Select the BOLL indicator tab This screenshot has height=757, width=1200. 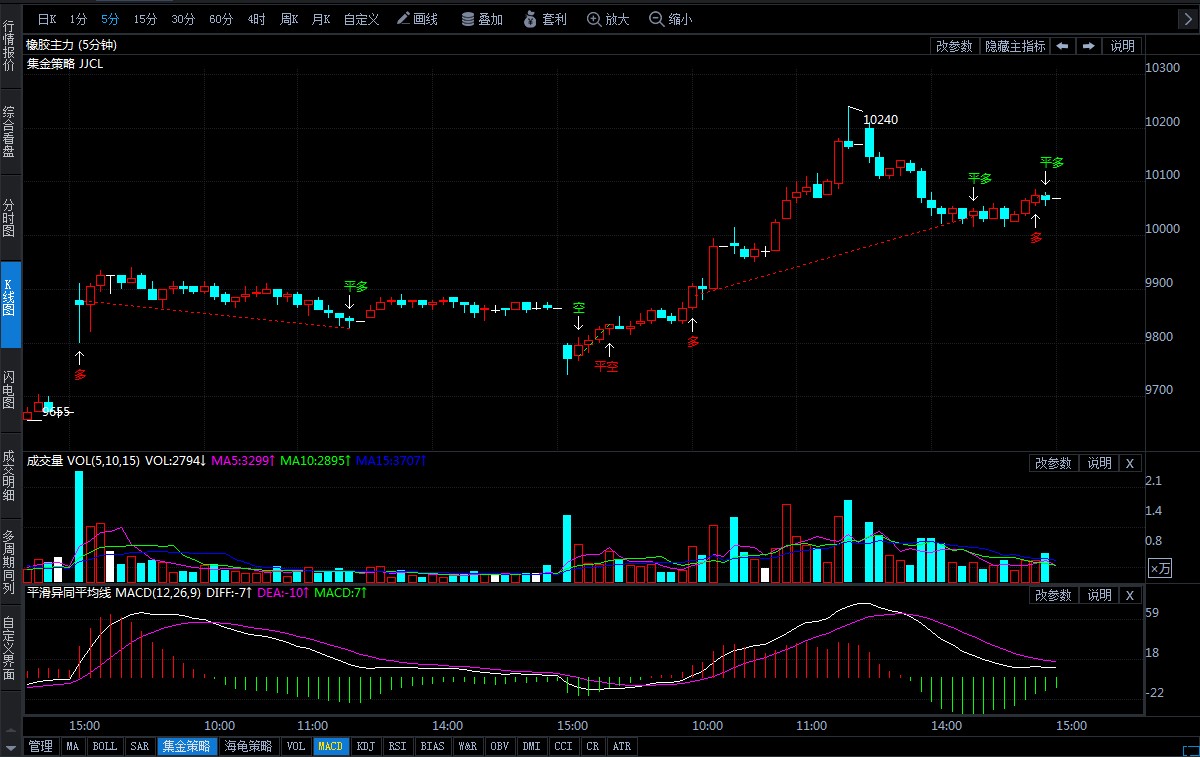click(x=105, y=746)
